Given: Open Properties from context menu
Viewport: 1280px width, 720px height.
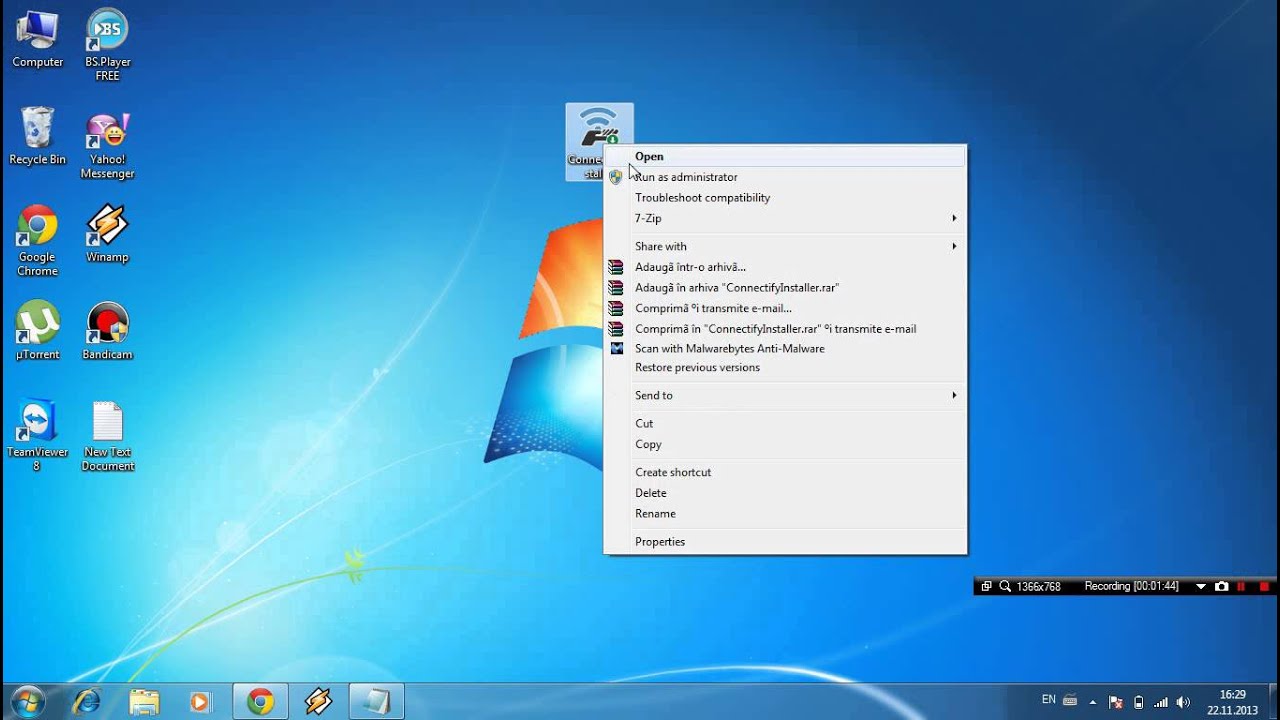Looking at the screenshot, I should click(x=785, y=541).
